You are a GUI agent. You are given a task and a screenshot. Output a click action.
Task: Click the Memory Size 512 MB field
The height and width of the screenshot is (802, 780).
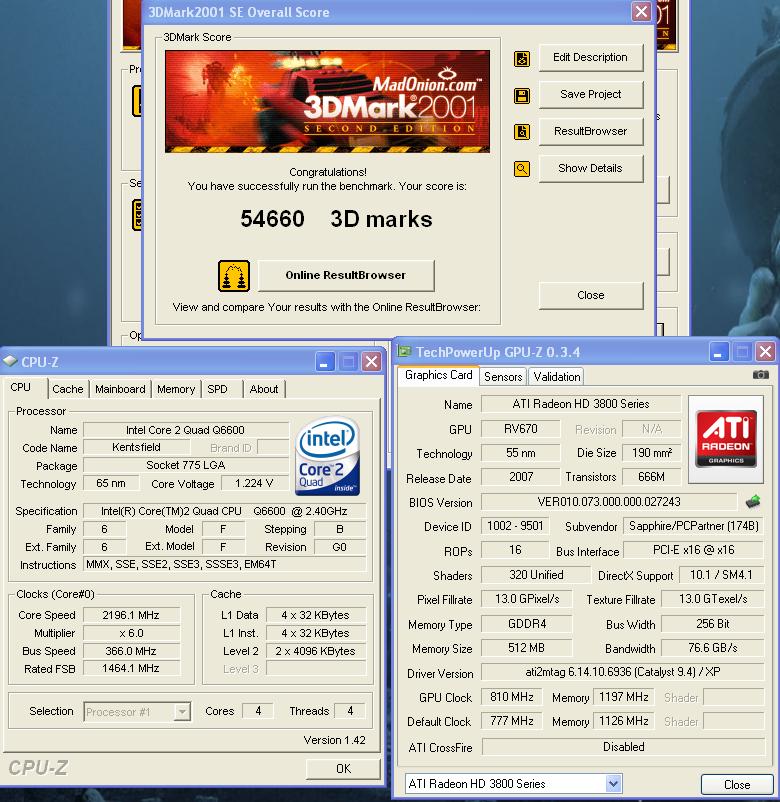point(526,648)
